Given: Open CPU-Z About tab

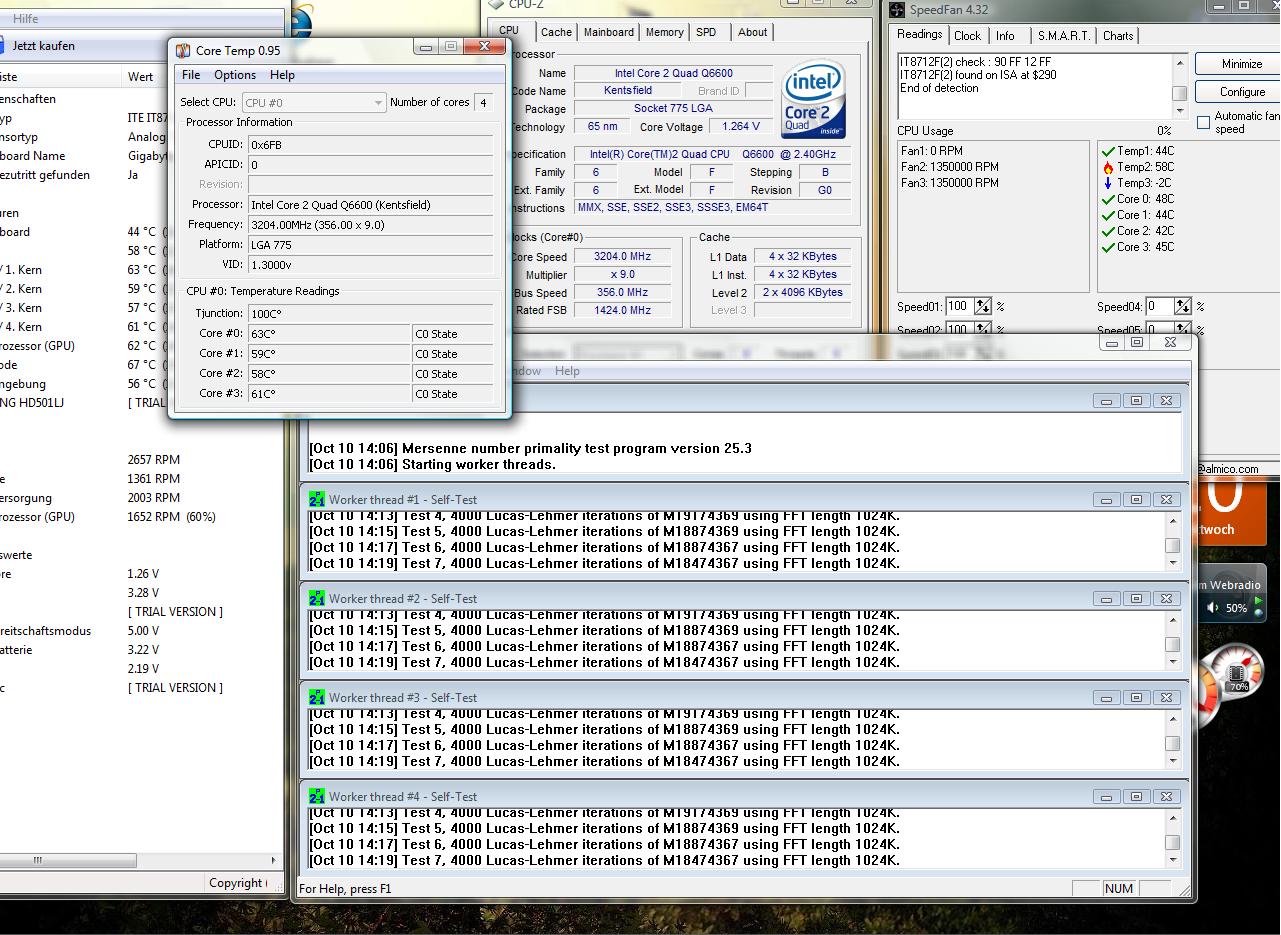Looking at the screenshot, I should (752, 32).
